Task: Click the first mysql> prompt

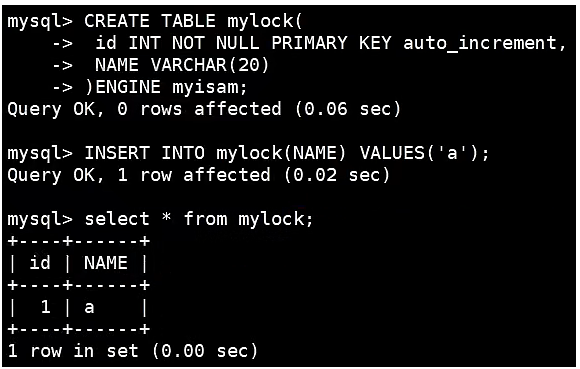Action: point(40,21)
